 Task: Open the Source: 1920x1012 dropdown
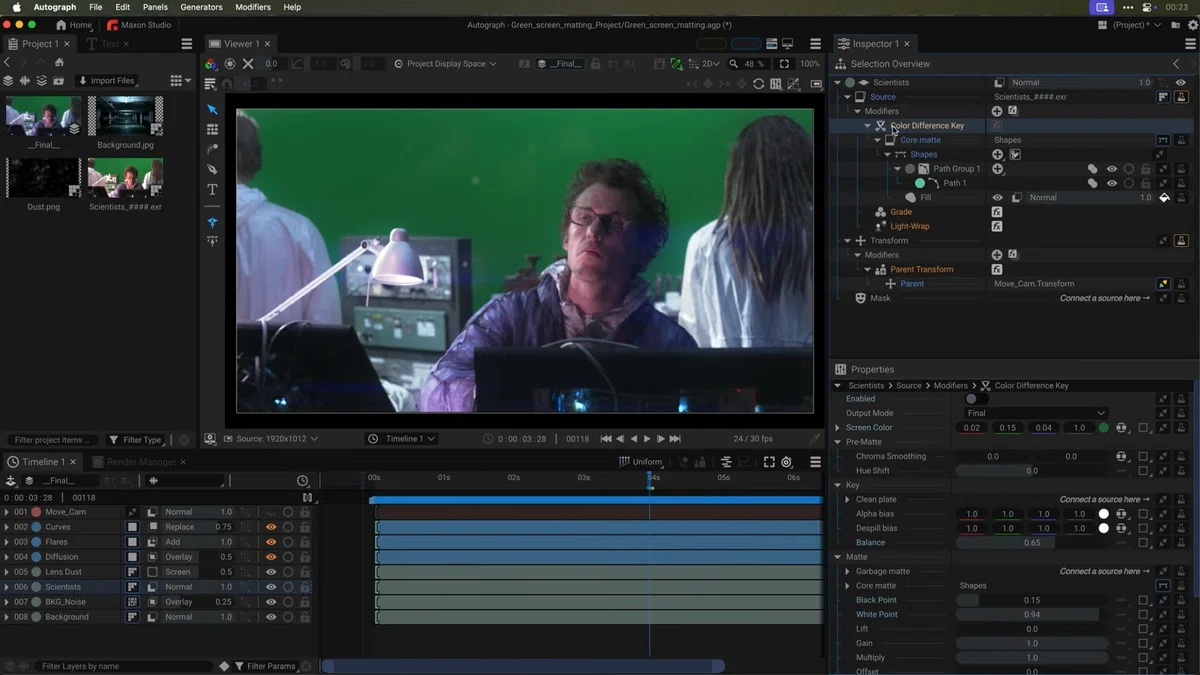point(271,439)
